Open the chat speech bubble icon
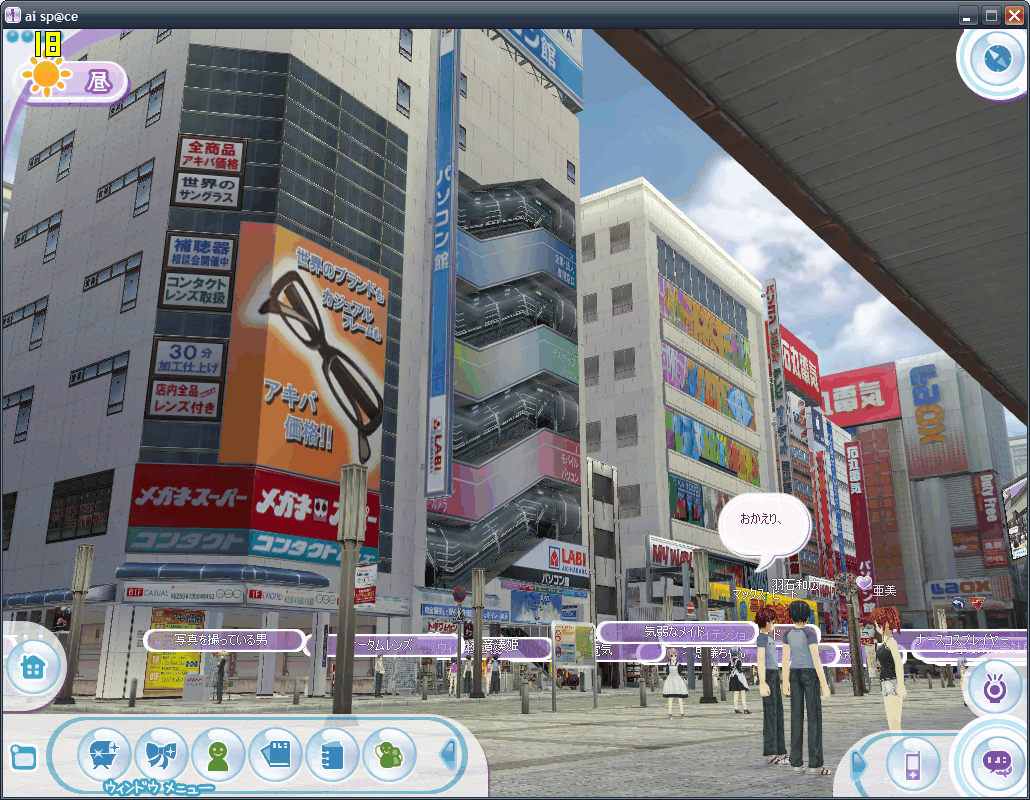Screen dimensions: 1030x800 pyautogui.click(x=998, y=763)
